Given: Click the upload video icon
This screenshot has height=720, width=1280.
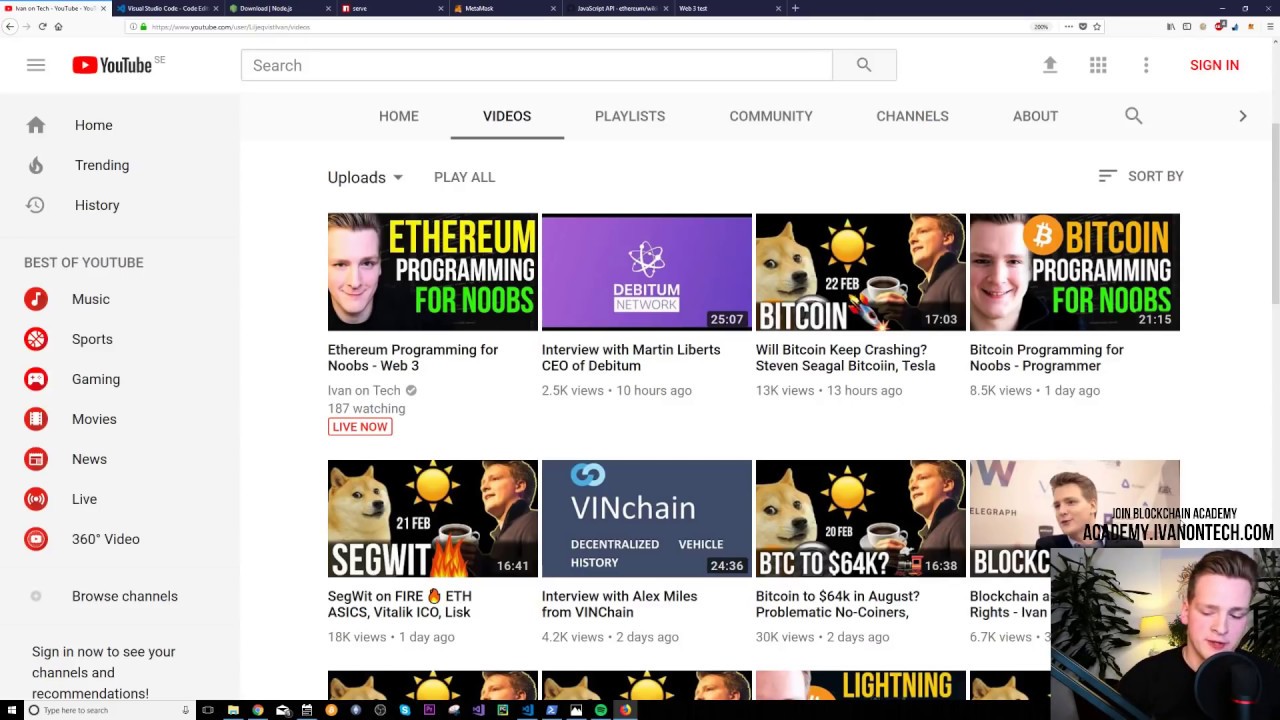Looking at the screenshot, I should pos(1050,65).
